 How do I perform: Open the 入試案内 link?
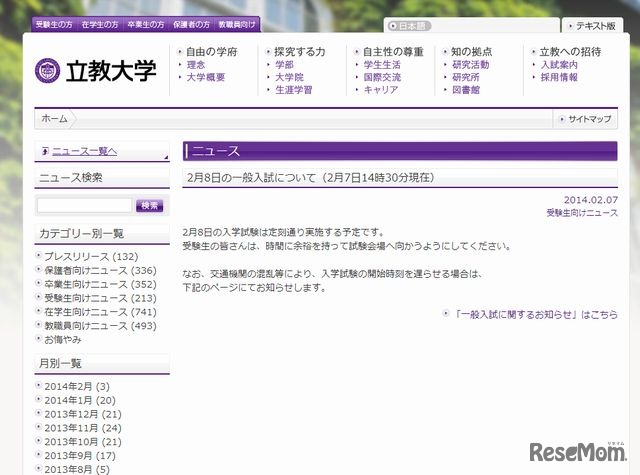(x=559, y=64)
